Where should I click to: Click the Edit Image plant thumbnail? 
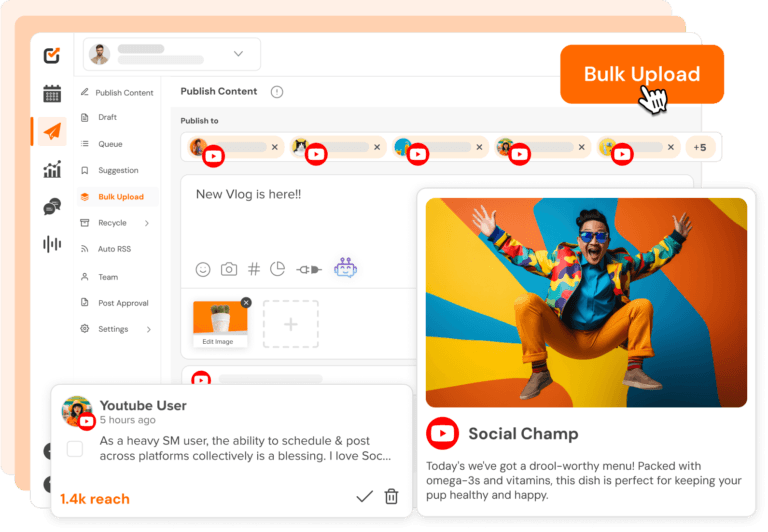click(x=220, y=324)
